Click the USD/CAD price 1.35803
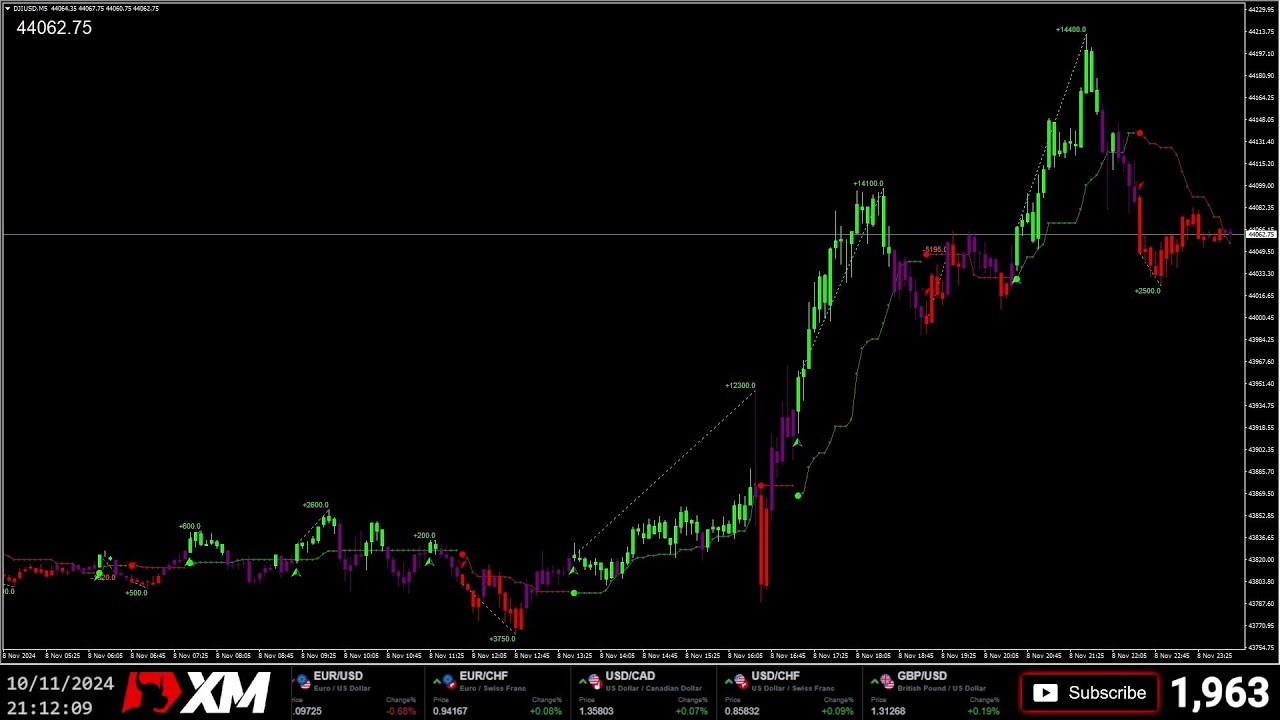1280x720 pixels. [x=596, y=711]
